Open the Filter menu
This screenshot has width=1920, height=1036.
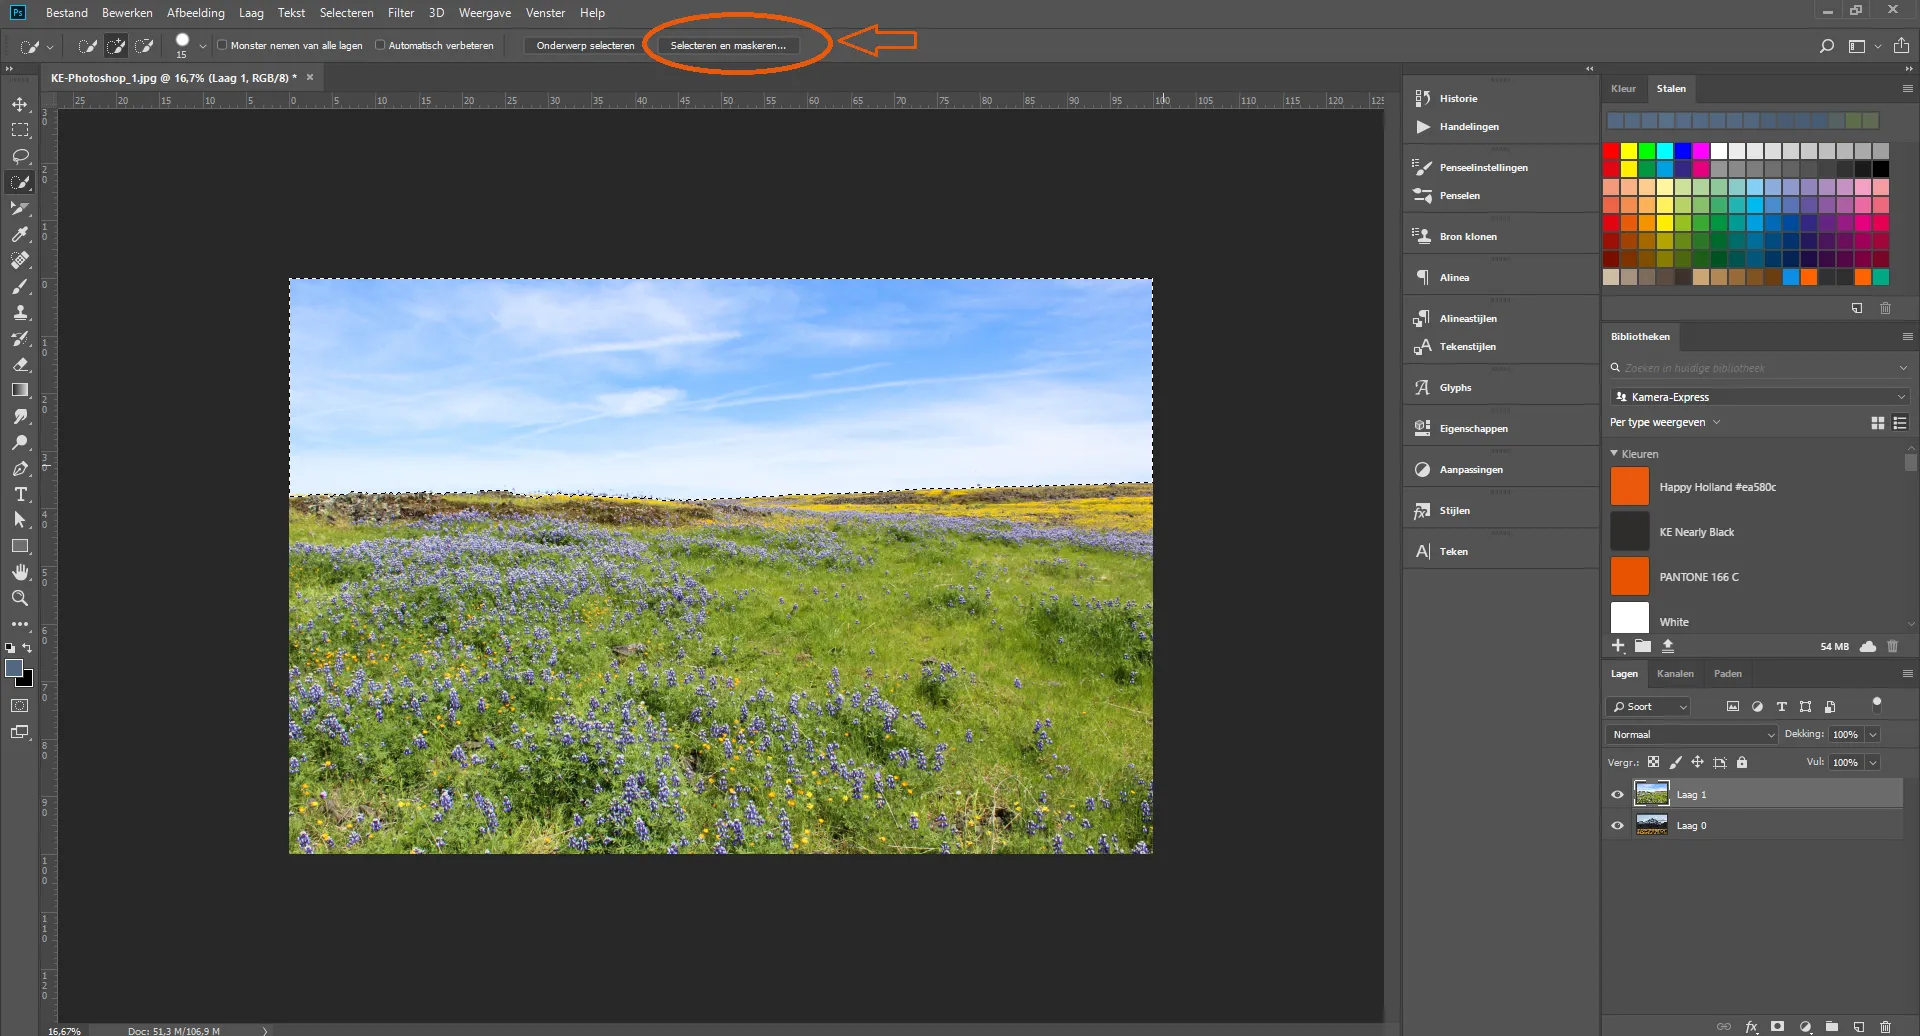[401, 13]
